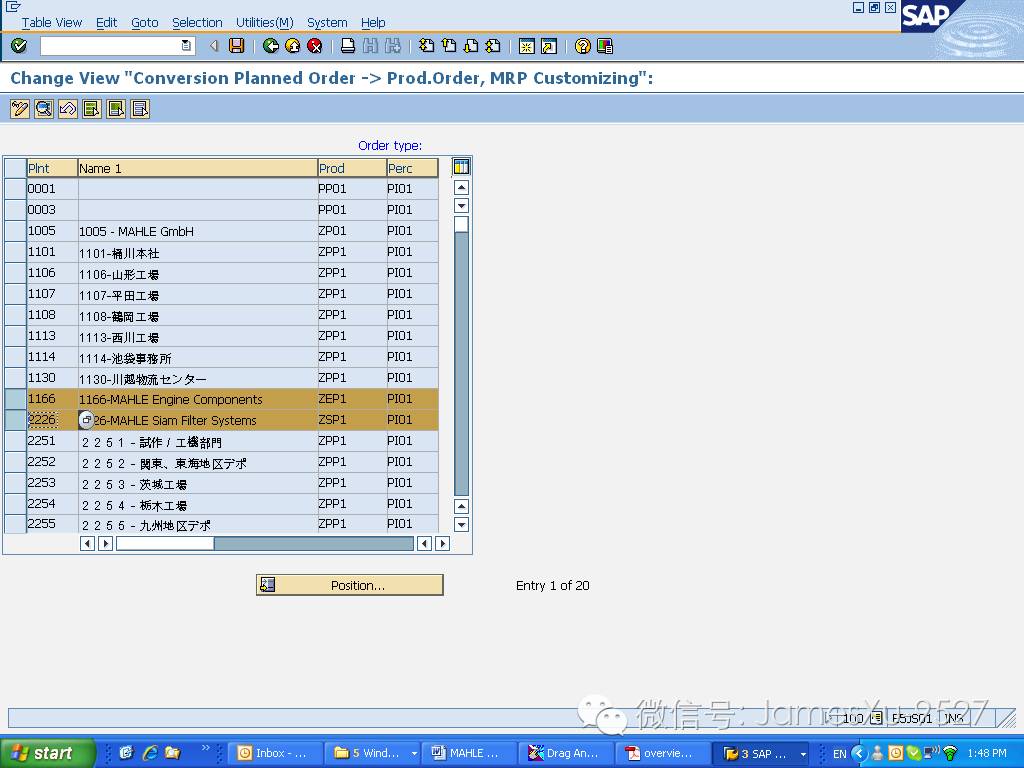Switch to the overvie... PDF taskbar button
The width and height of the screenshot is (1024, 768).
click(x=662, y=753)
